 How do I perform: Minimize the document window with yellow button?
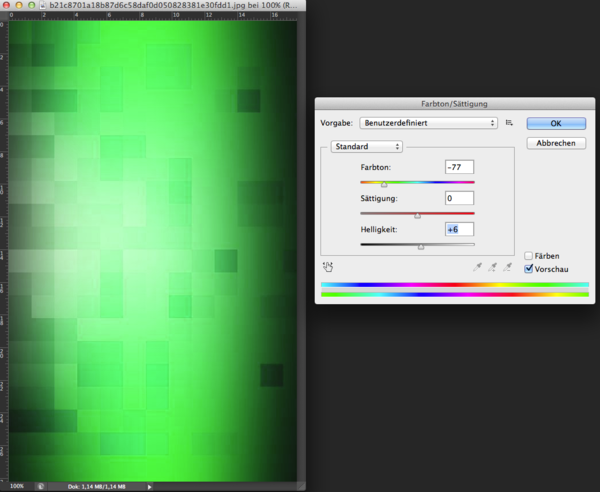tap(19, 5)
